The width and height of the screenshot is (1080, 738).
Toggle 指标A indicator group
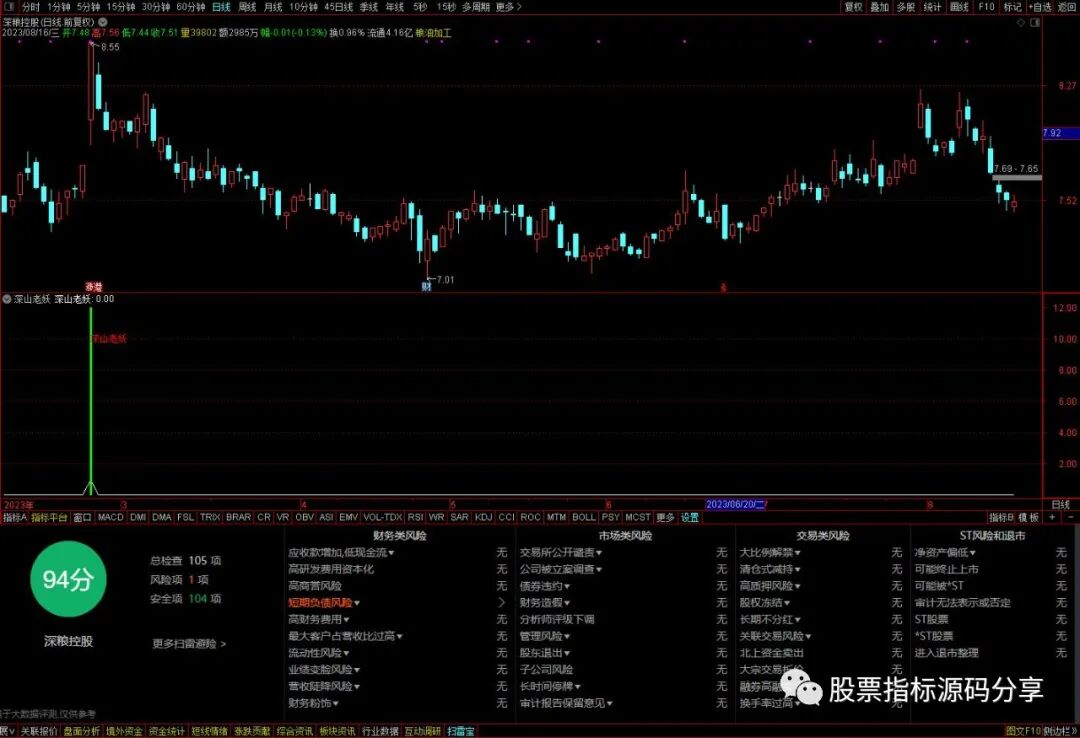click(15, 517)
